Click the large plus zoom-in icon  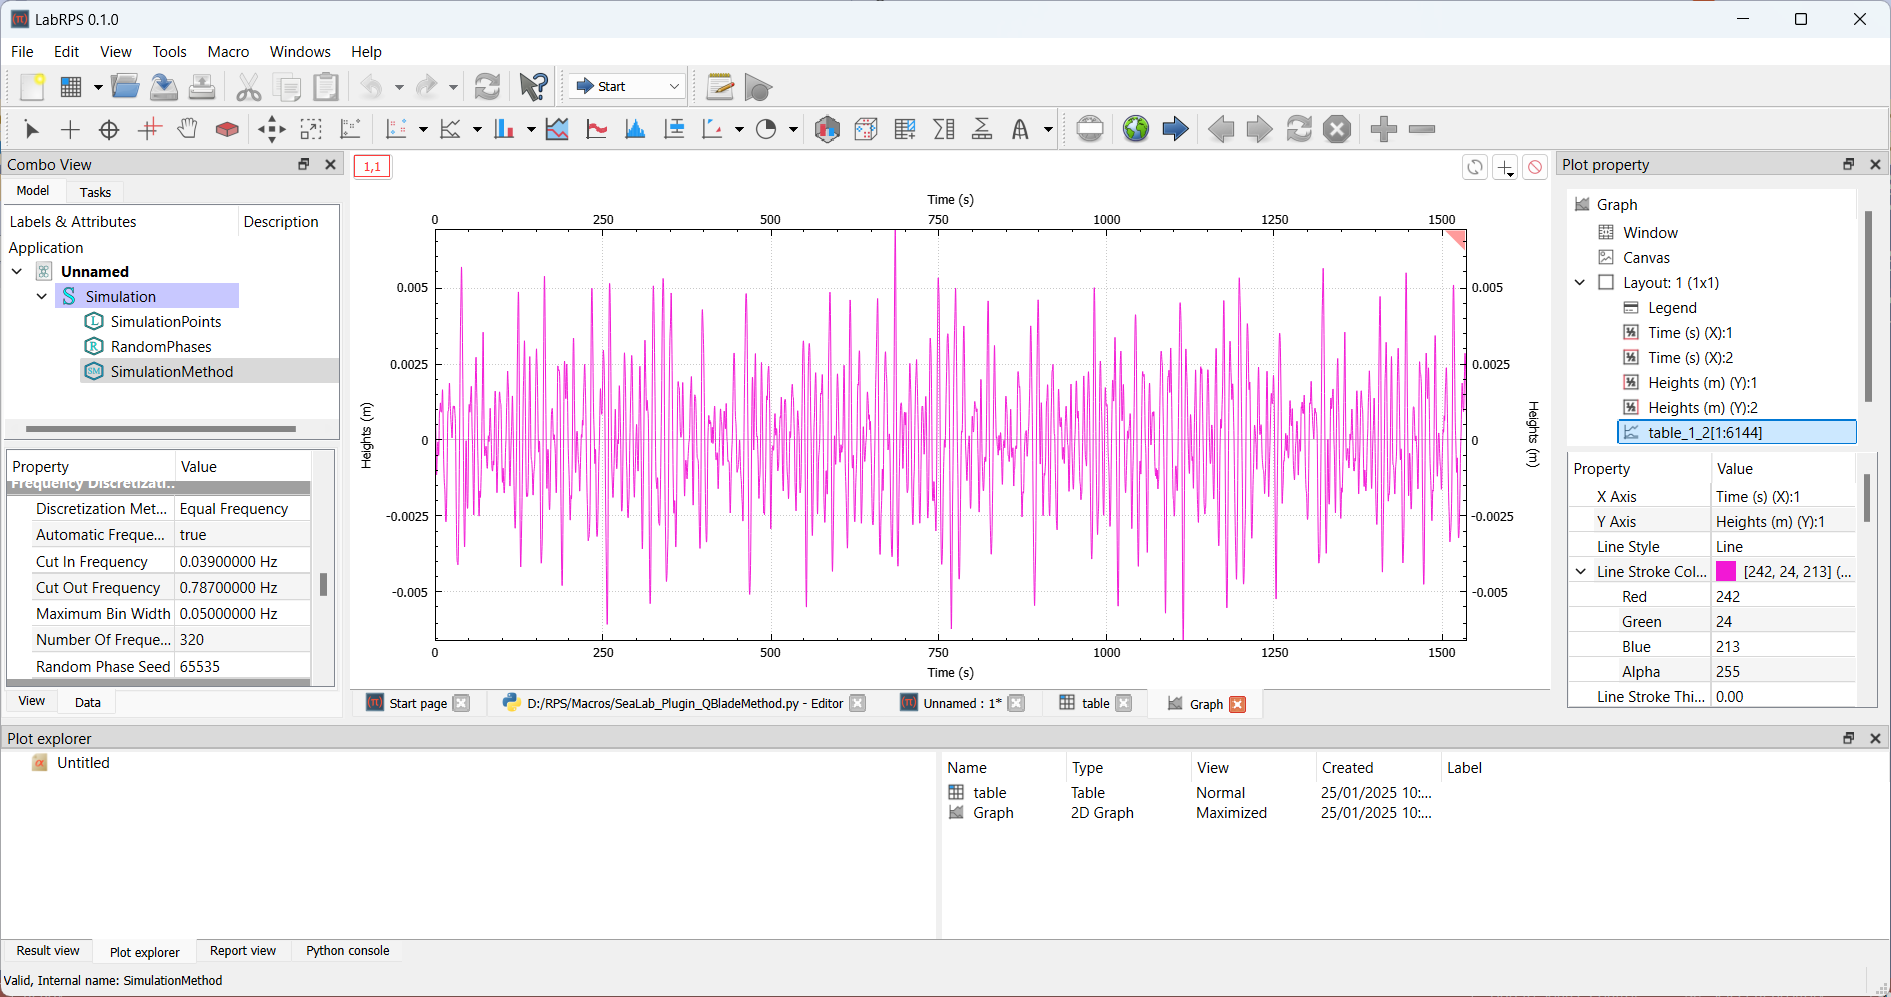pyautogui.click(x=1383, y=129)
